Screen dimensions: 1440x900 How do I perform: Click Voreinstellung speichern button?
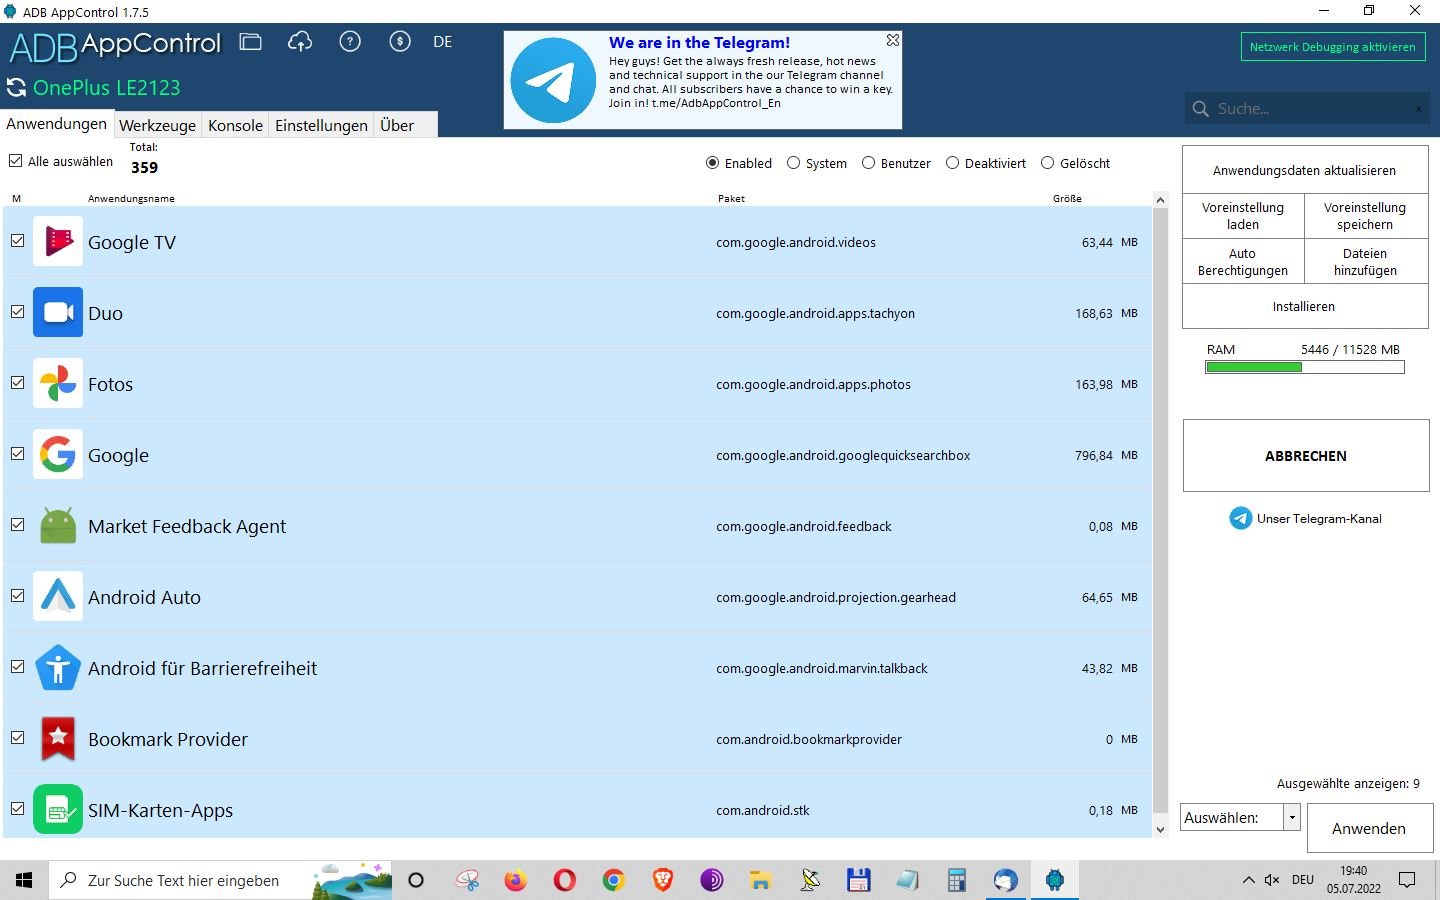tap(1365, 216)
